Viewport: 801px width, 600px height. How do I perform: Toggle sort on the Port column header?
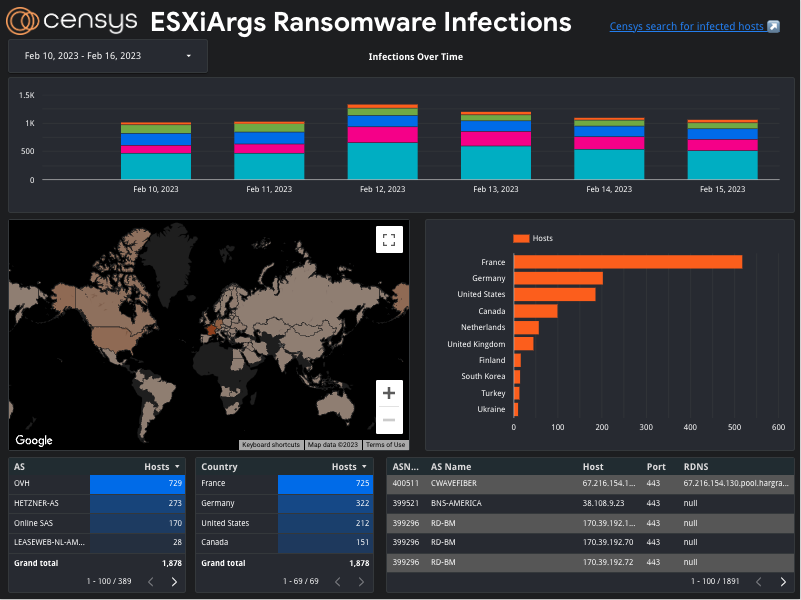click(656, 466)
